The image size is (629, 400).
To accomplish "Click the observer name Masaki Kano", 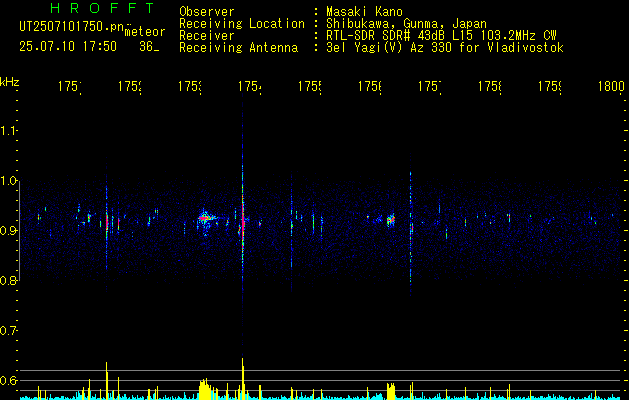I will pyautogui.click(x=364, y=12).
